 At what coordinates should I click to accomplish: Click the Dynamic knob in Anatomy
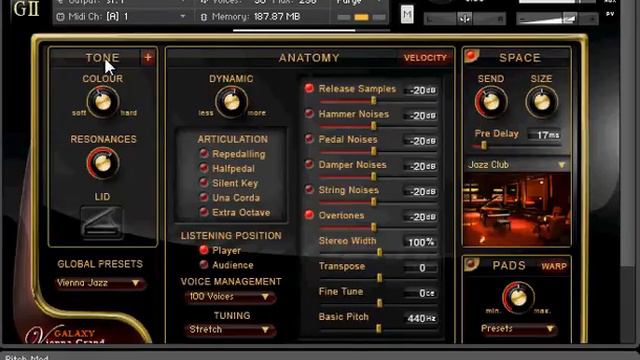point(231,102)
